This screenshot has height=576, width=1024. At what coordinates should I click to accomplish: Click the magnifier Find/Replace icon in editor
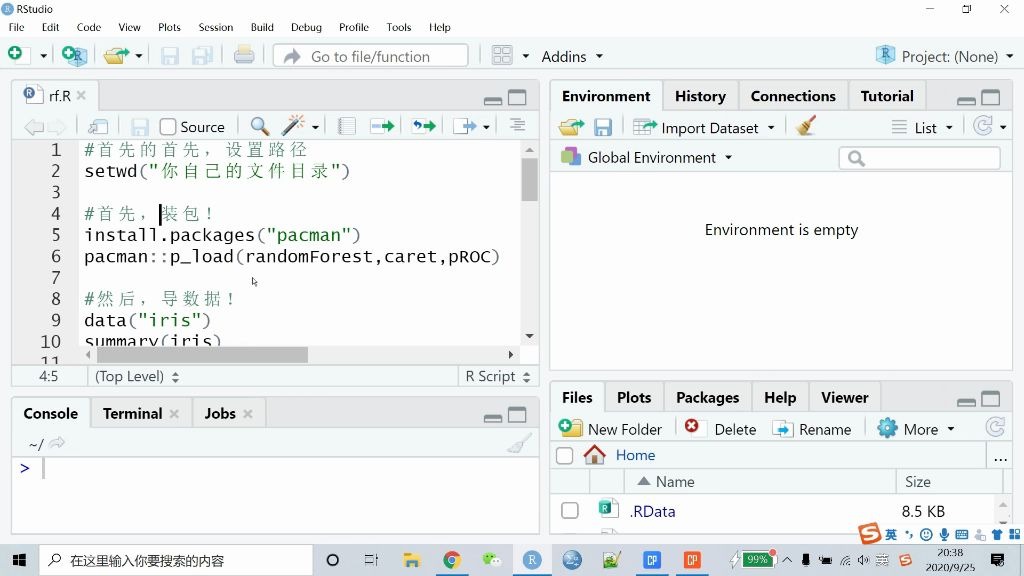click(259, 126)
